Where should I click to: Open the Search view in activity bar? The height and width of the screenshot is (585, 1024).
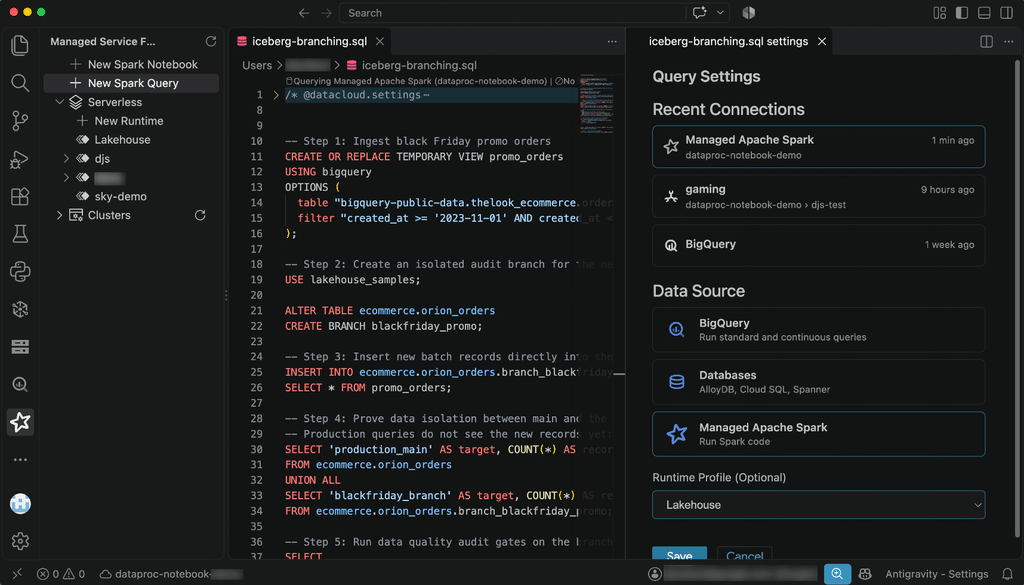click(20, 83)
